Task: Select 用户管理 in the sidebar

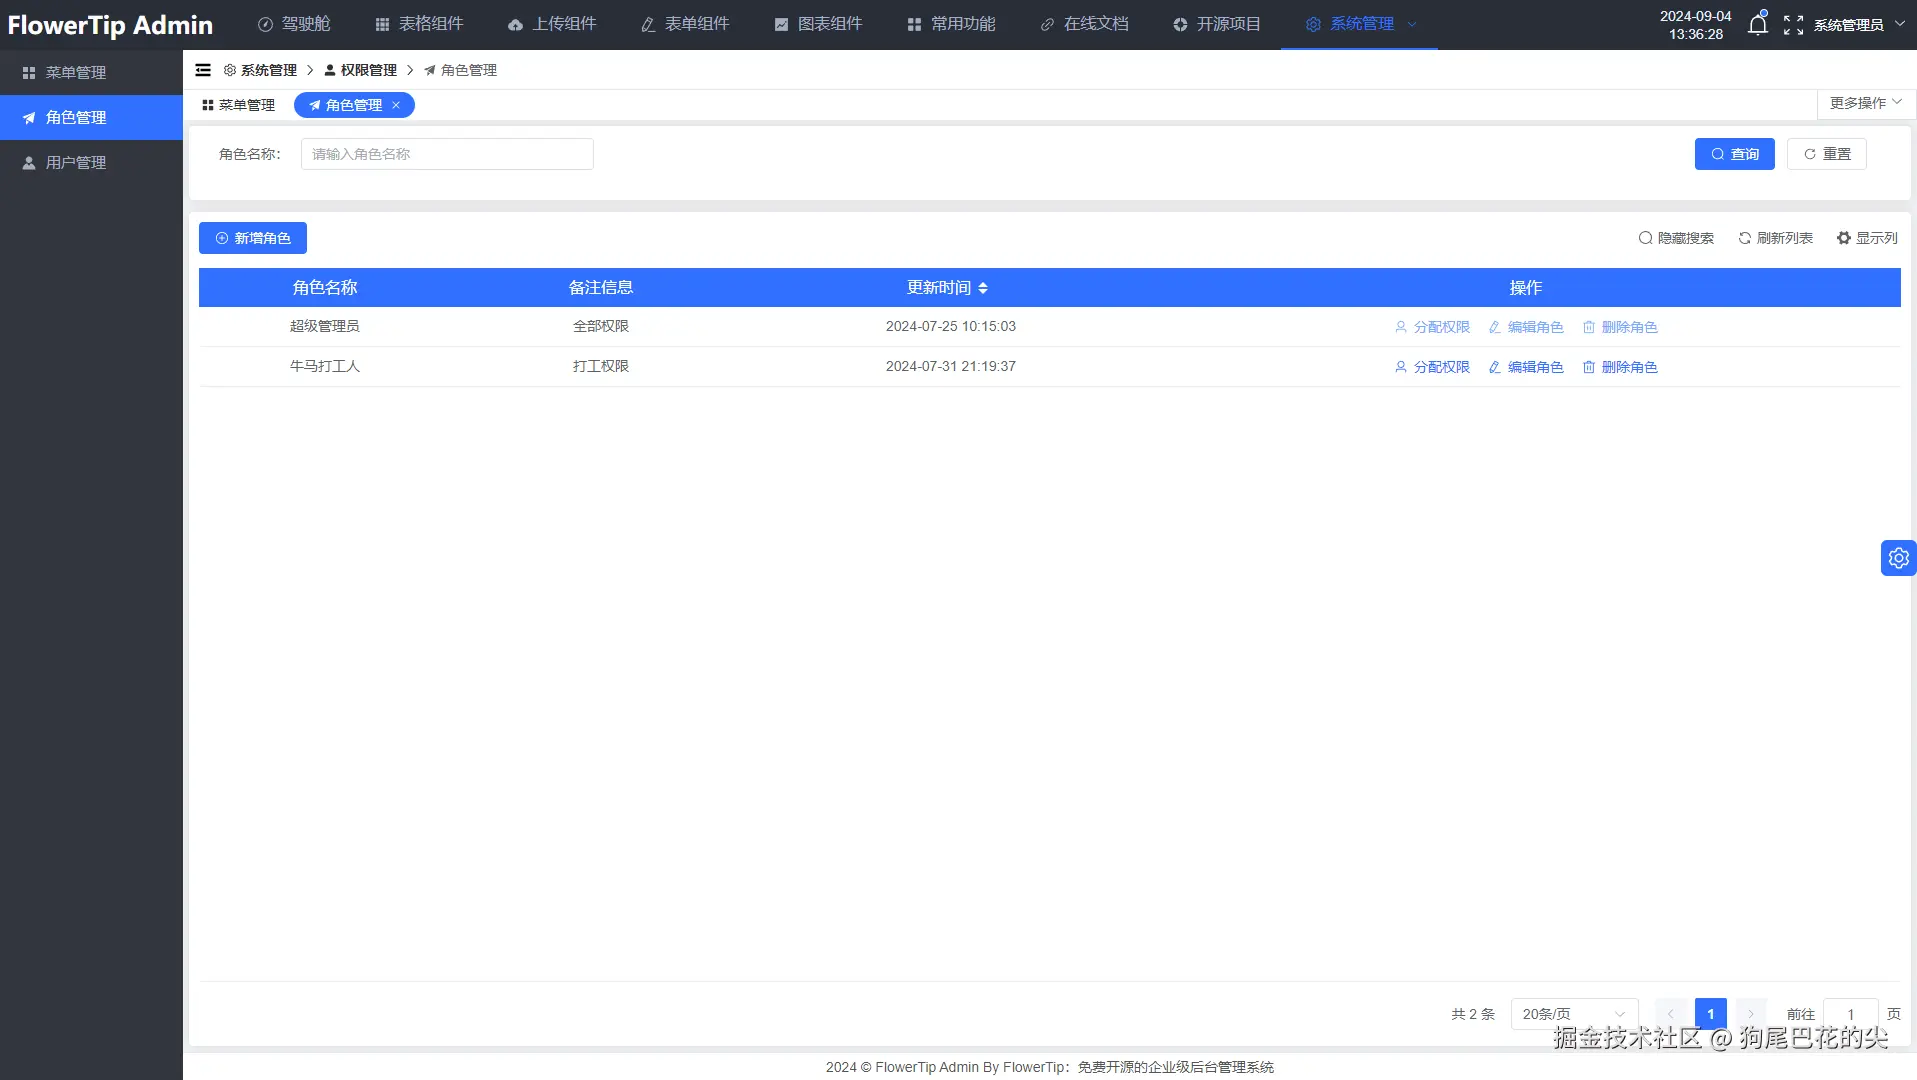Action: pos(91,162)
